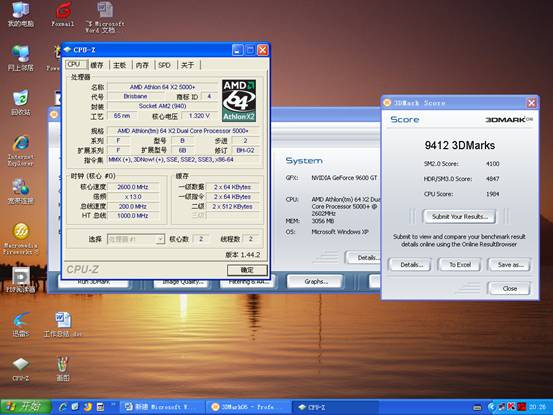The height and width of the screenshot is (415, 553).
Task: Open the CPU-Z desktop shortcut
Action: coord(21,369)
